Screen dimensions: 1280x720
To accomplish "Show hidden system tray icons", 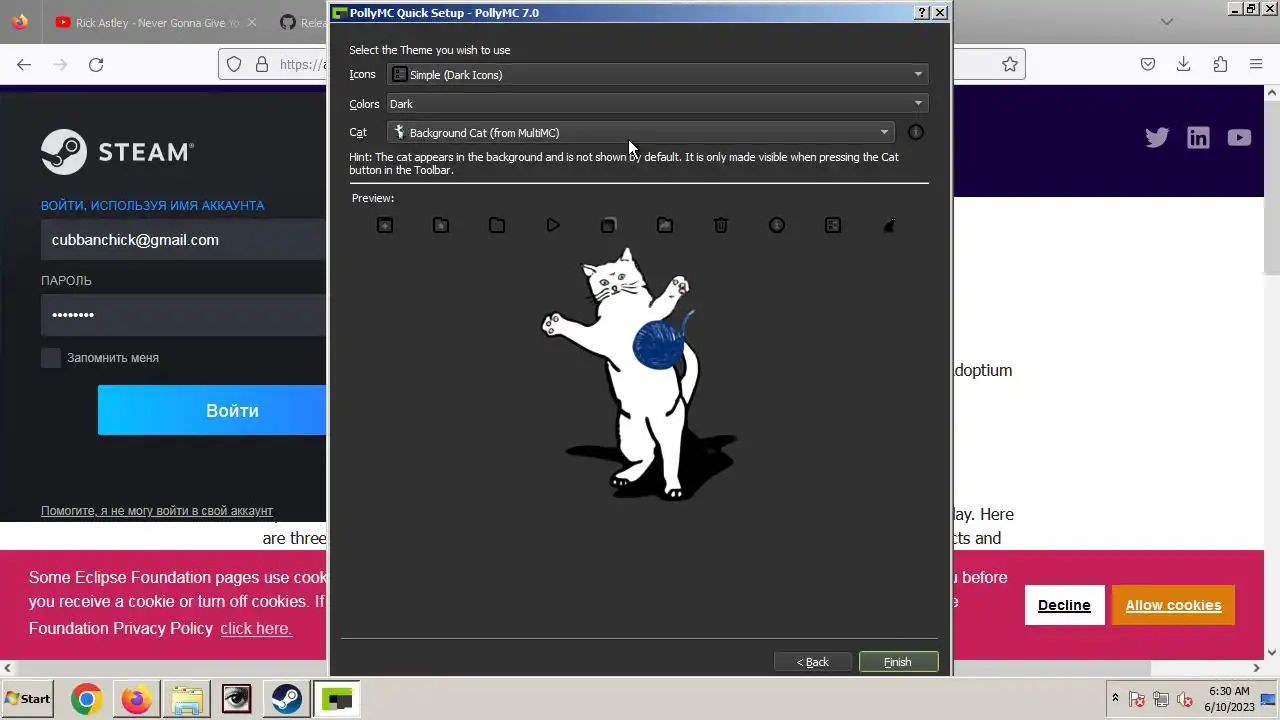I will tap(1115, 698).
